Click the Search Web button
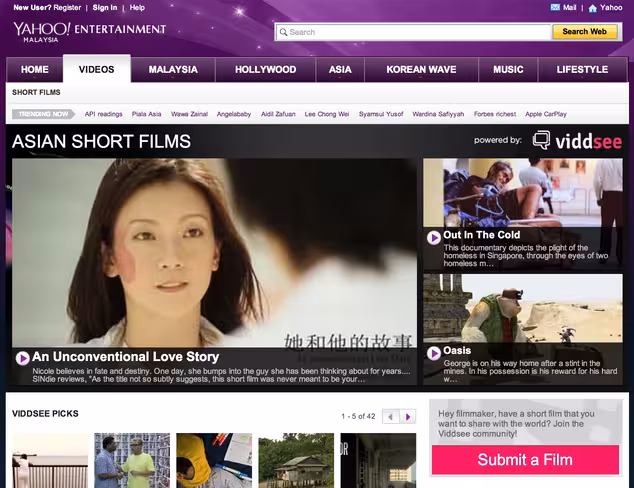The height and width of the screenshot is (488, 634). click(x=585, y=32)
